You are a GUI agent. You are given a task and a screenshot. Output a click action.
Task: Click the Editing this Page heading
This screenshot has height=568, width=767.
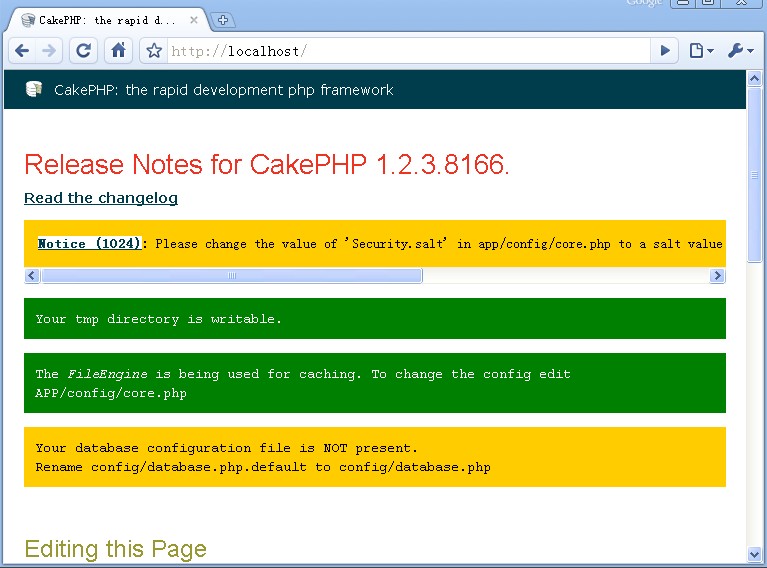coord(115,549)
